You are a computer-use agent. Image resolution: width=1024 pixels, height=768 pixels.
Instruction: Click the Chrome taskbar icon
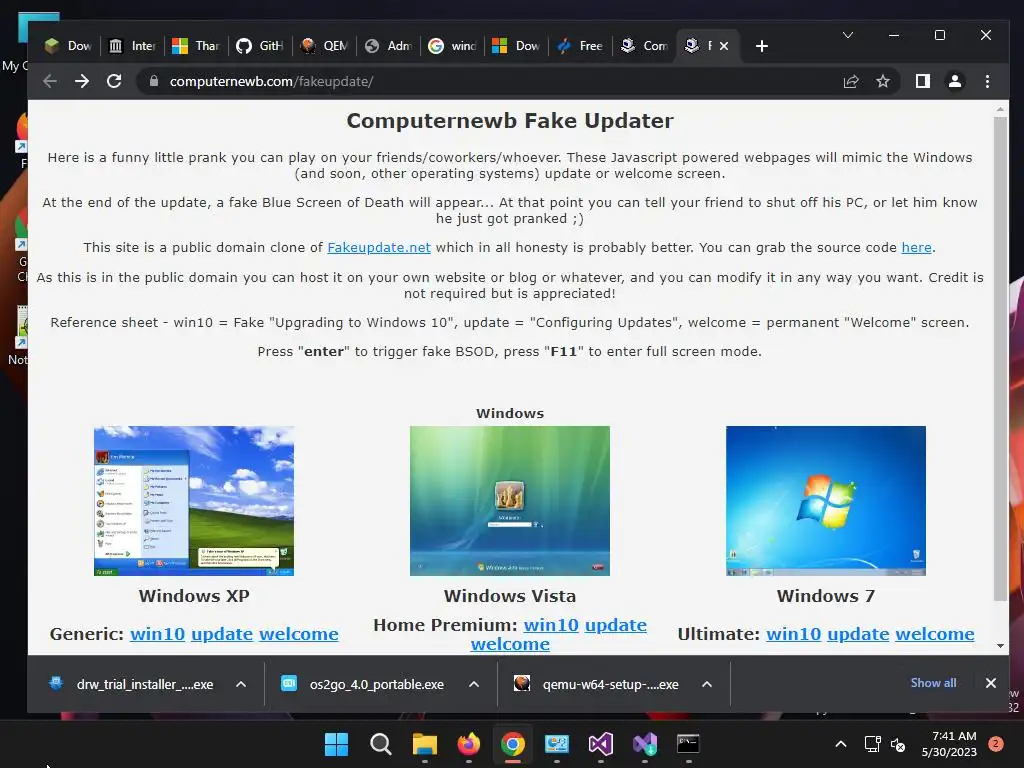pyautogui.click(x=513, y=744)
